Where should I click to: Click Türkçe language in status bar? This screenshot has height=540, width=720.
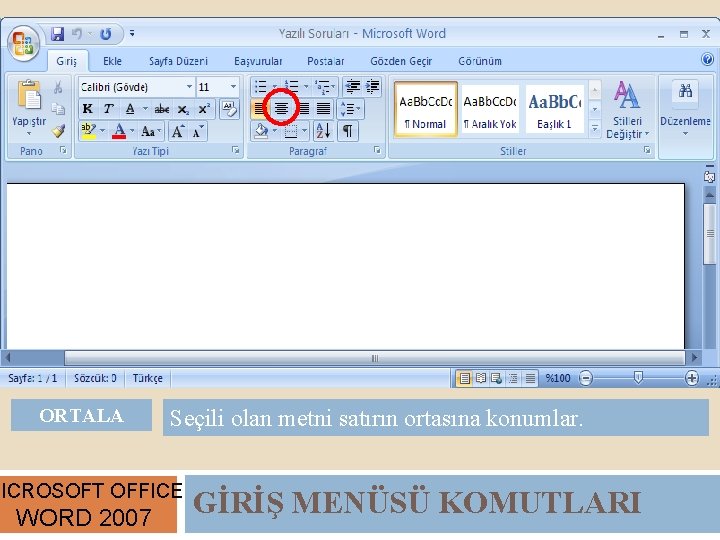tap(147, 378)
